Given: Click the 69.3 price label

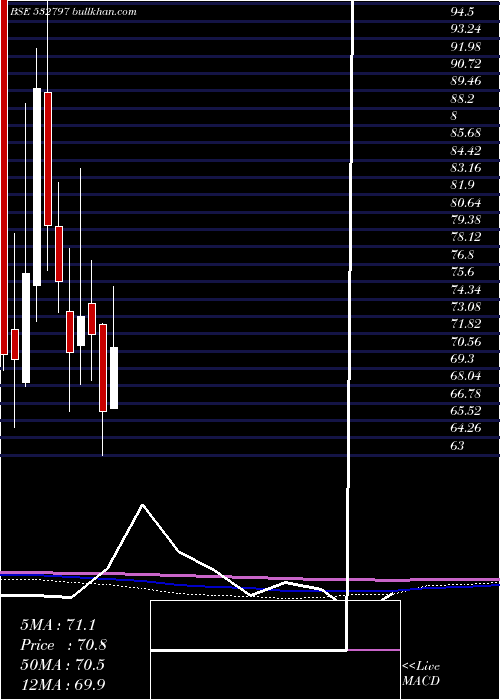Looking at the screenshot, I should coord(462,359).
